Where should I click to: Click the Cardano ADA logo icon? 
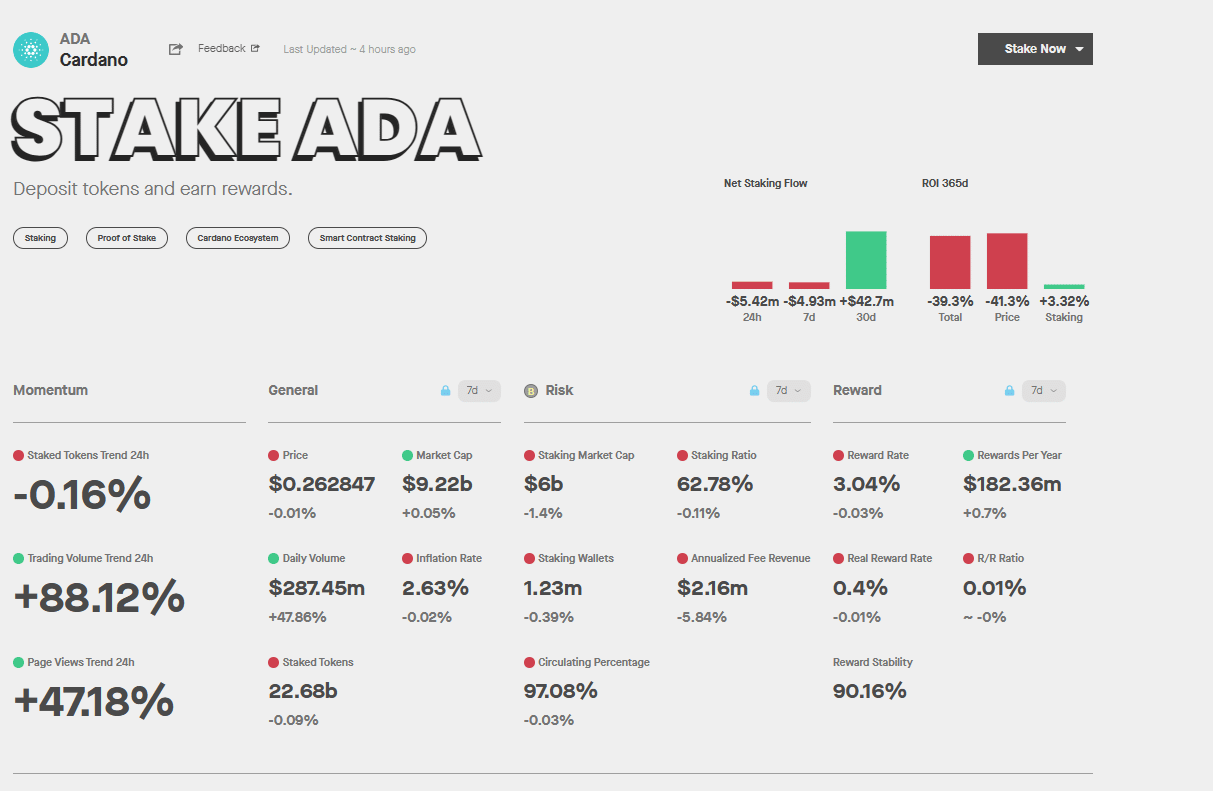(31, 50)
